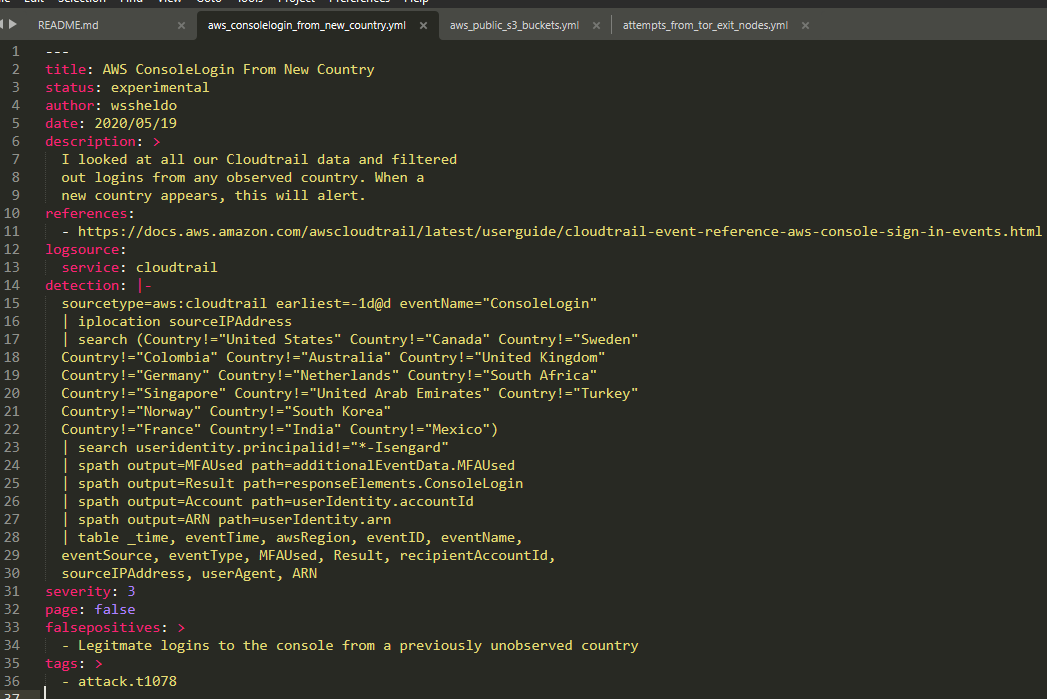Viewport: 1047px width, 699px height.
Task: Click the 'attack.t1078' tag
Action: pos(128,682)
